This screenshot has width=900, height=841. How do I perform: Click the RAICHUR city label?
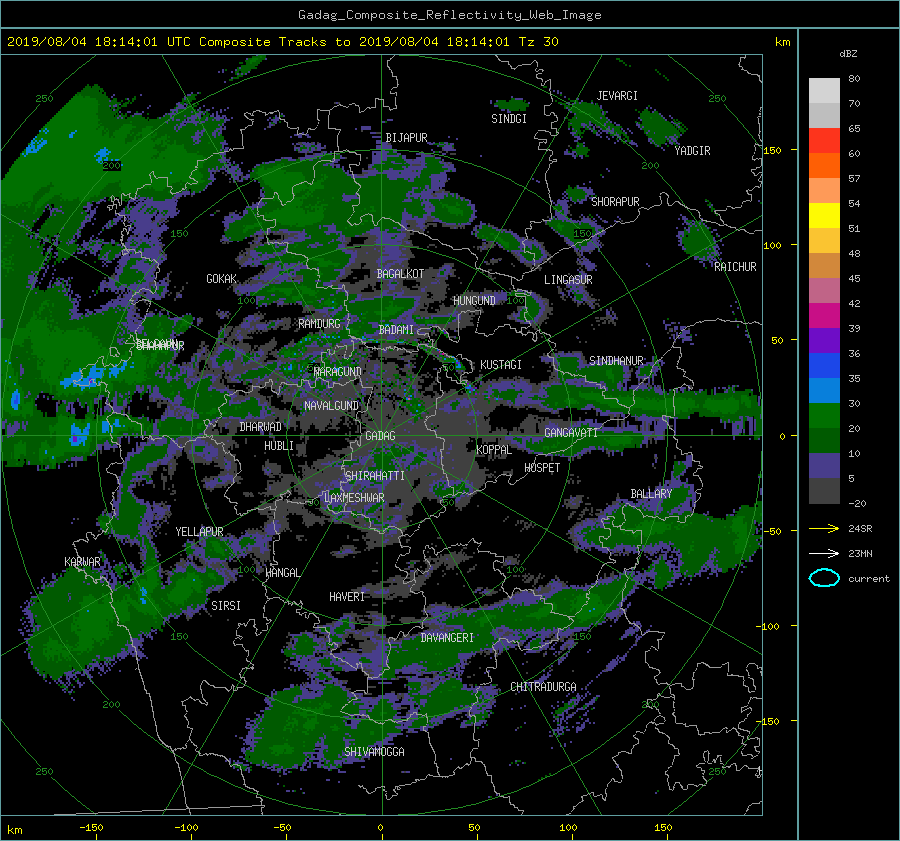point(735,267)
